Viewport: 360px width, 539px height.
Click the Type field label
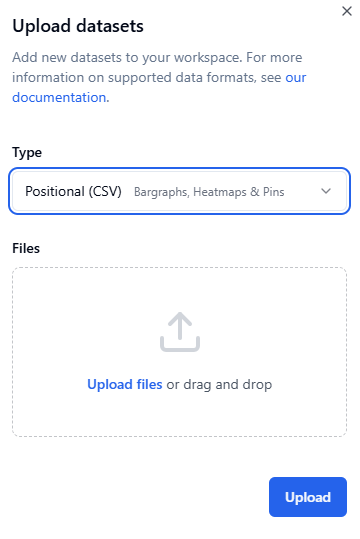pos(27,153)
